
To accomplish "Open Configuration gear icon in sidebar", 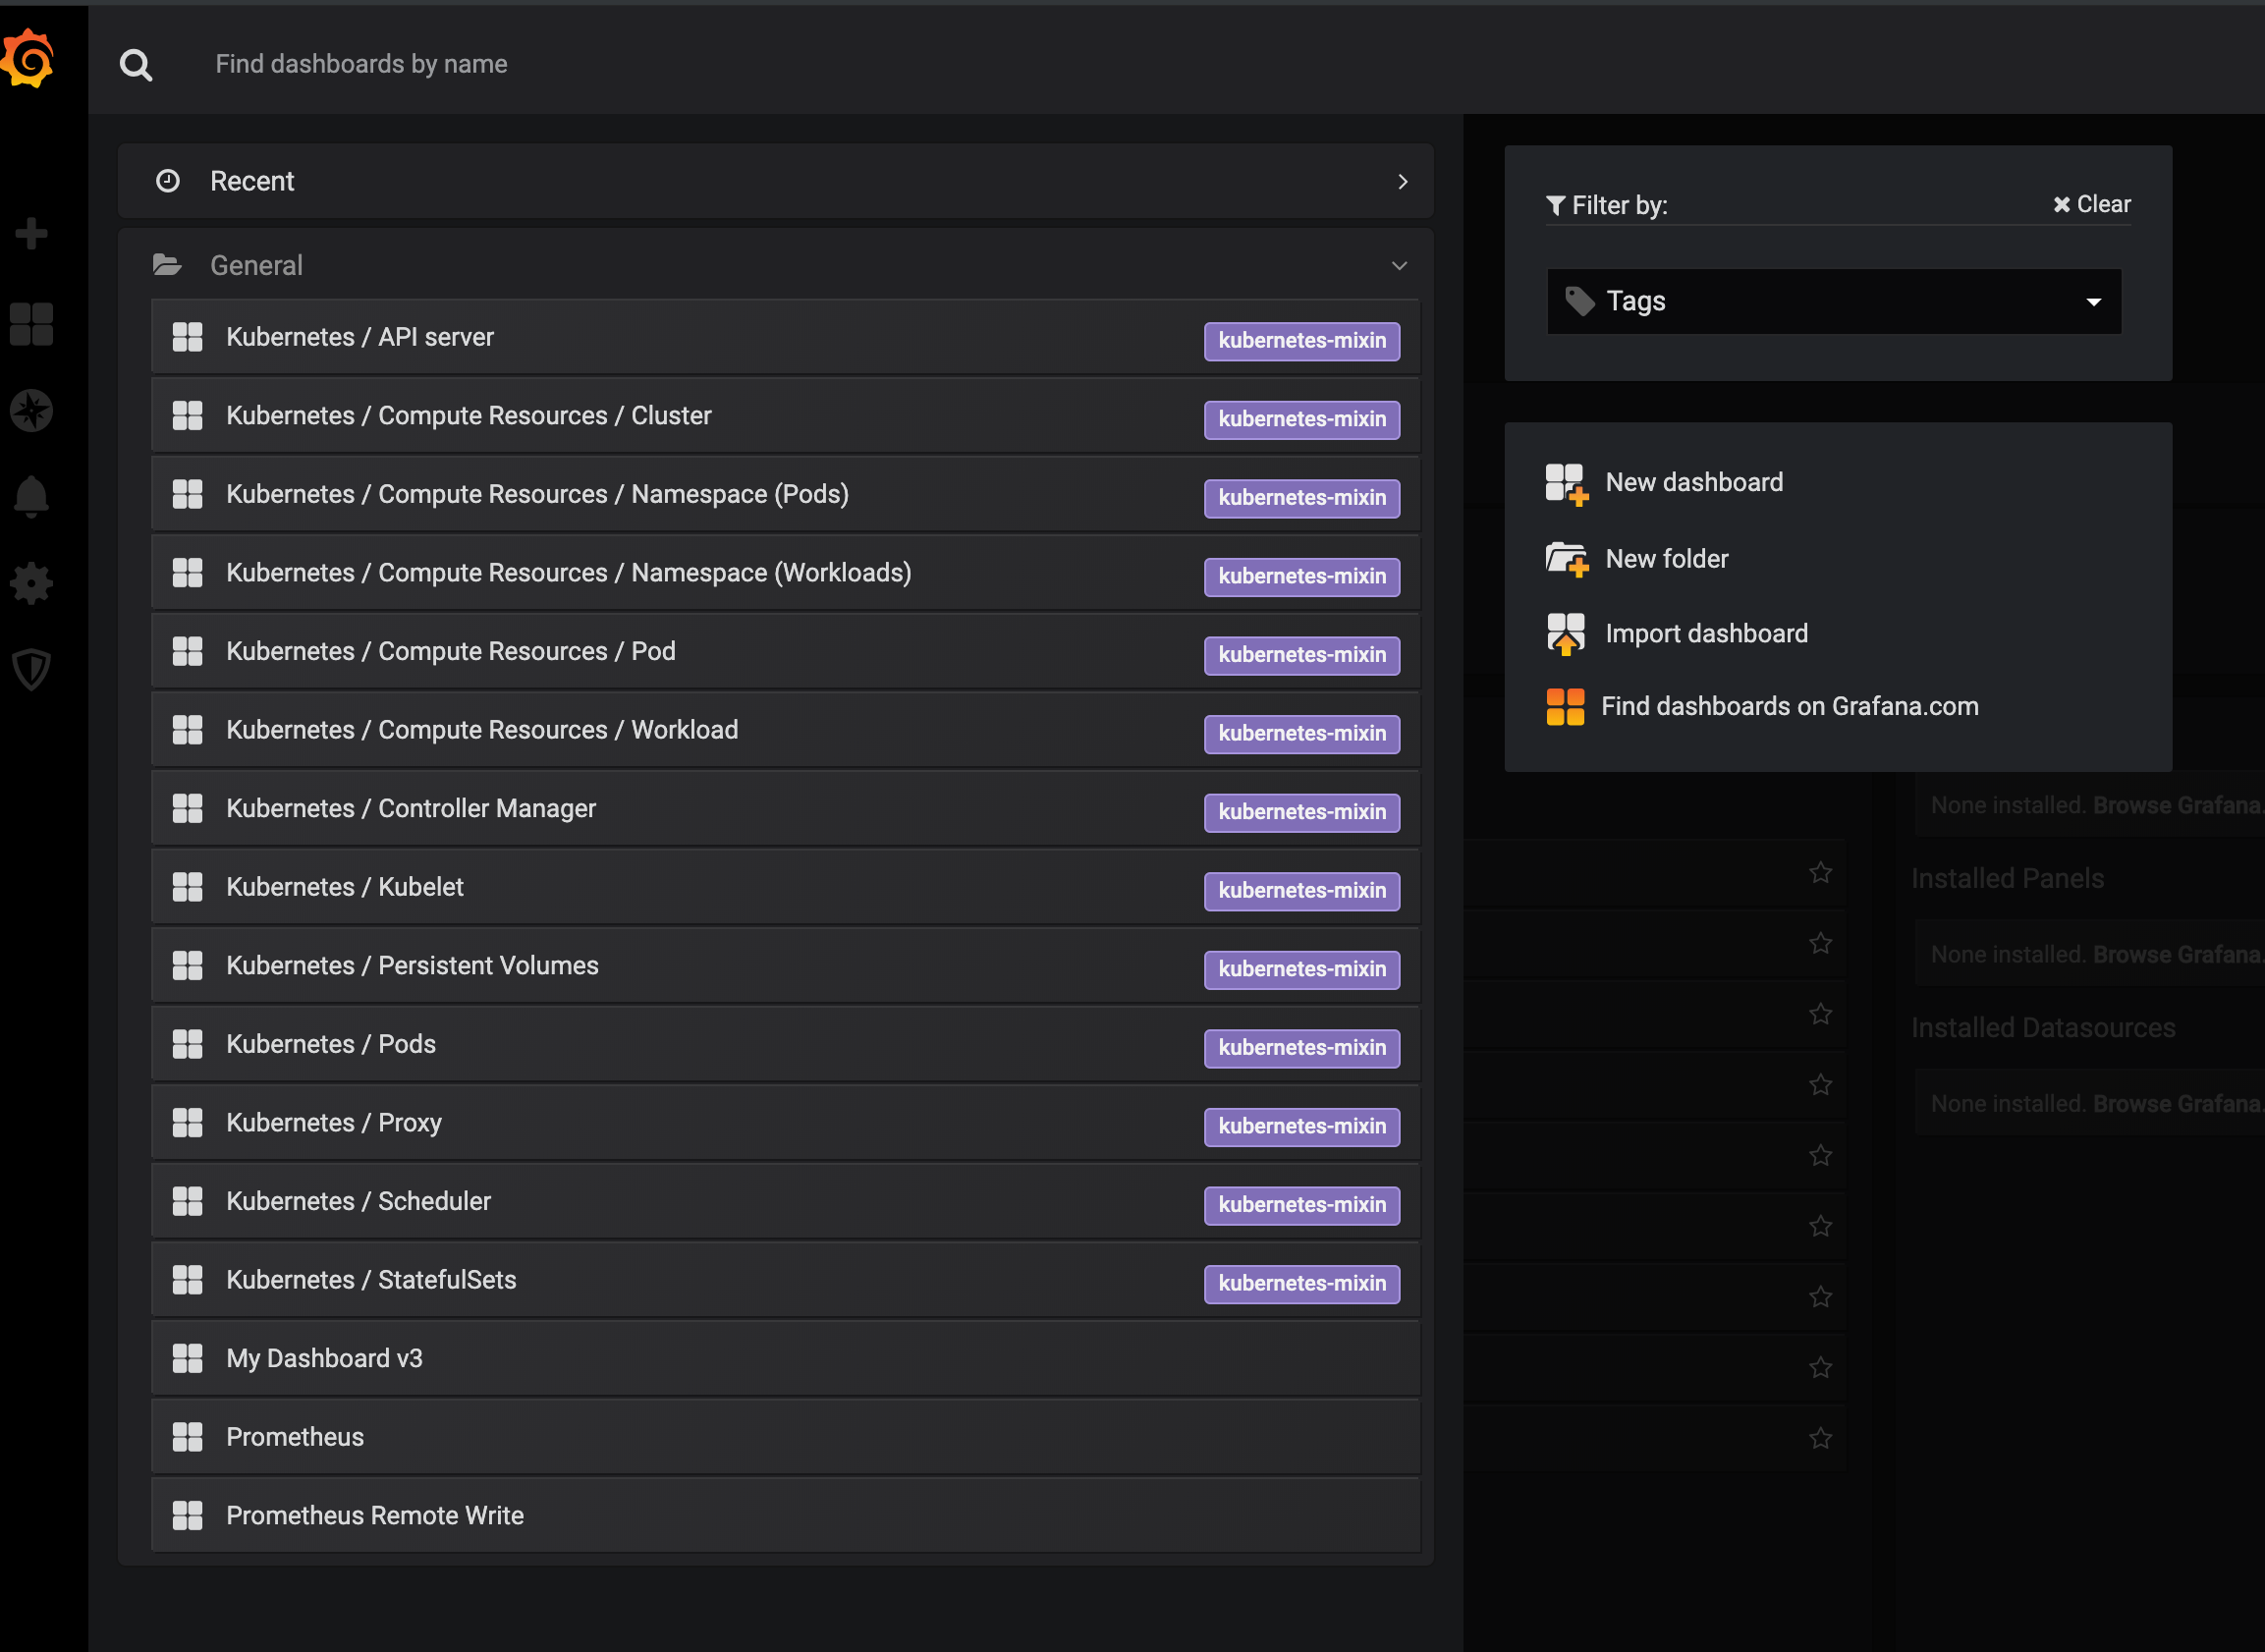I will (x=31, y=583).
